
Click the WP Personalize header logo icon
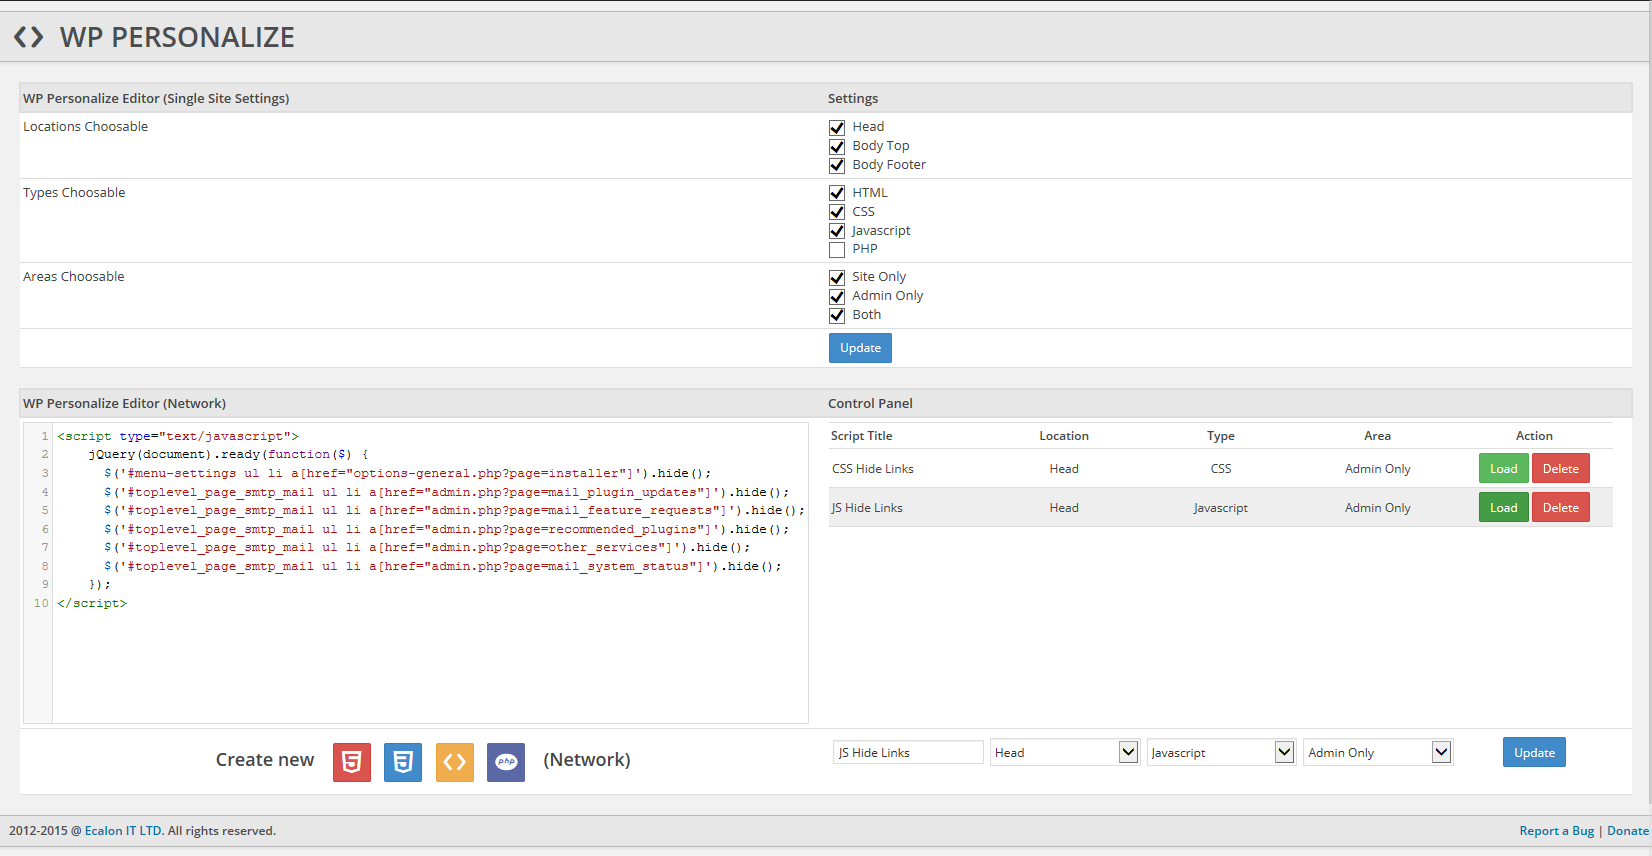click(x=28, y=37)
